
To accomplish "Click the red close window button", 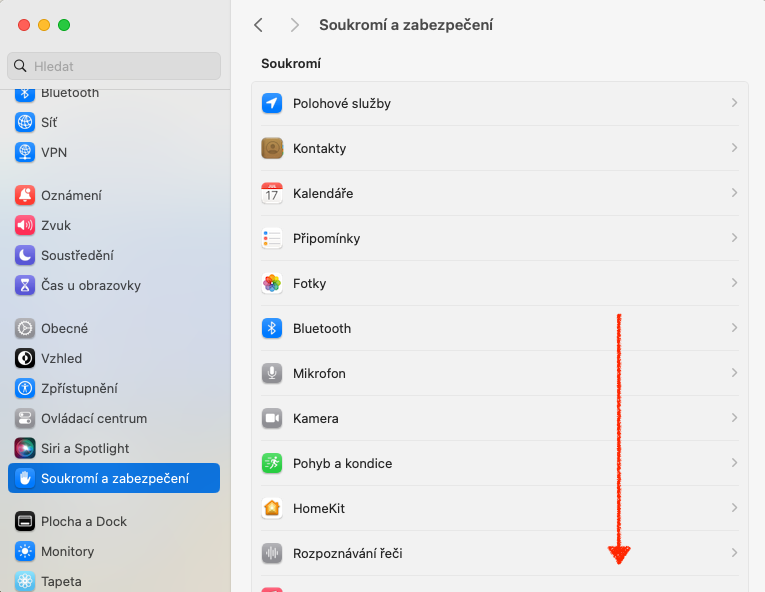I will (x=24, y=25).
